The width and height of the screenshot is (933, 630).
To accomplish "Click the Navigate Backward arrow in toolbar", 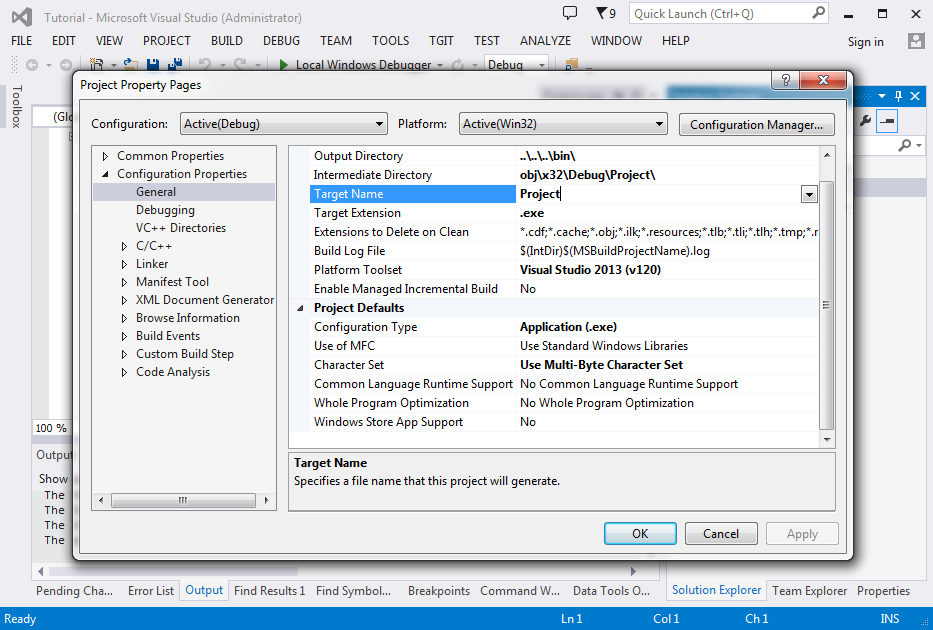I will coord(32,65).
